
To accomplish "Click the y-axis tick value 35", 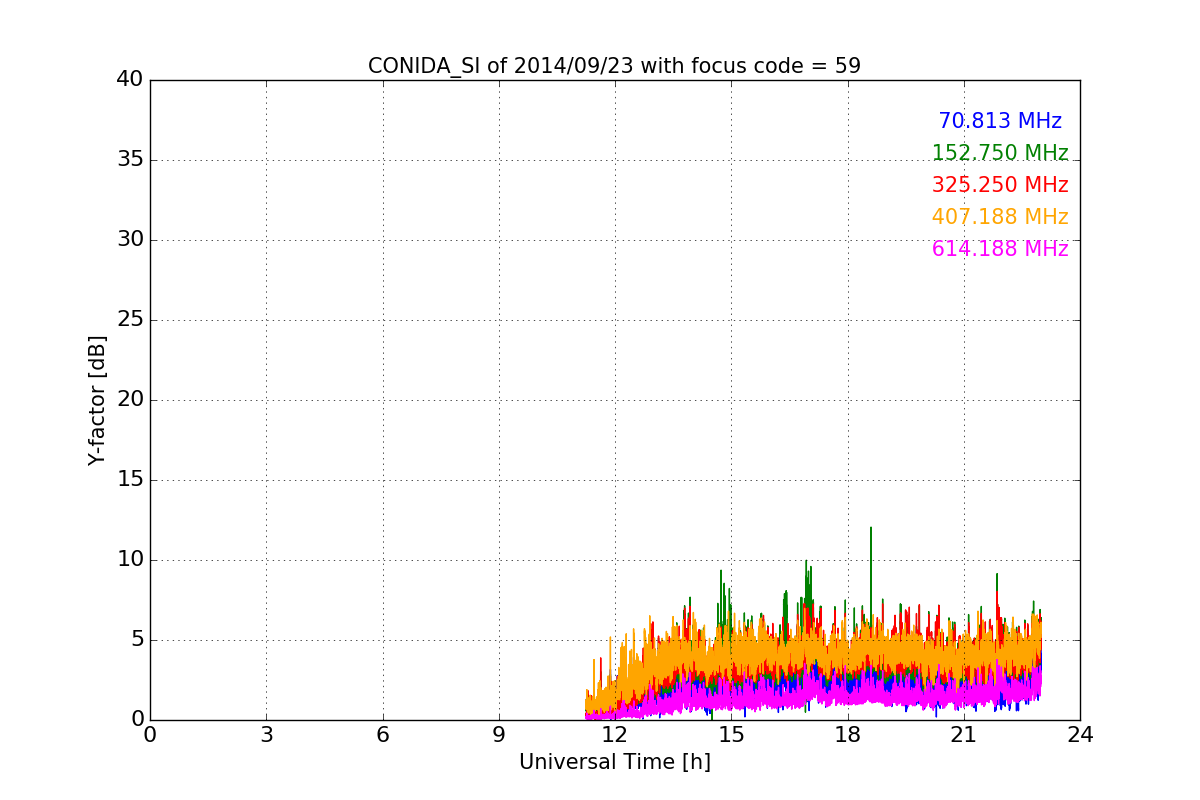I will pos(130,160).
